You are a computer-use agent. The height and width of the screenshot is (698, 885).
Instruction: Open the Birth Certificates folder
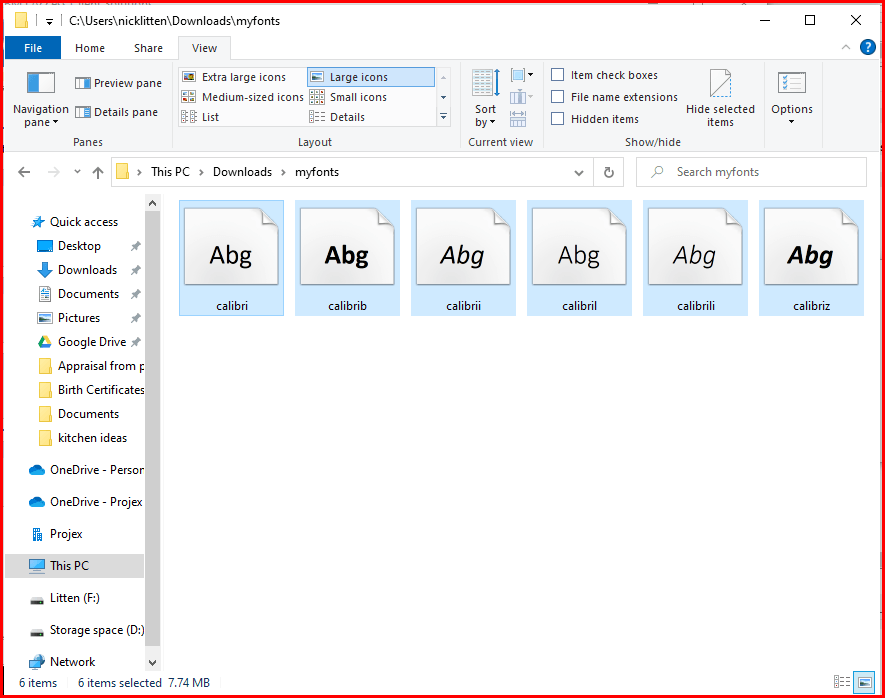pyautogui.click(x=90, y=390)
